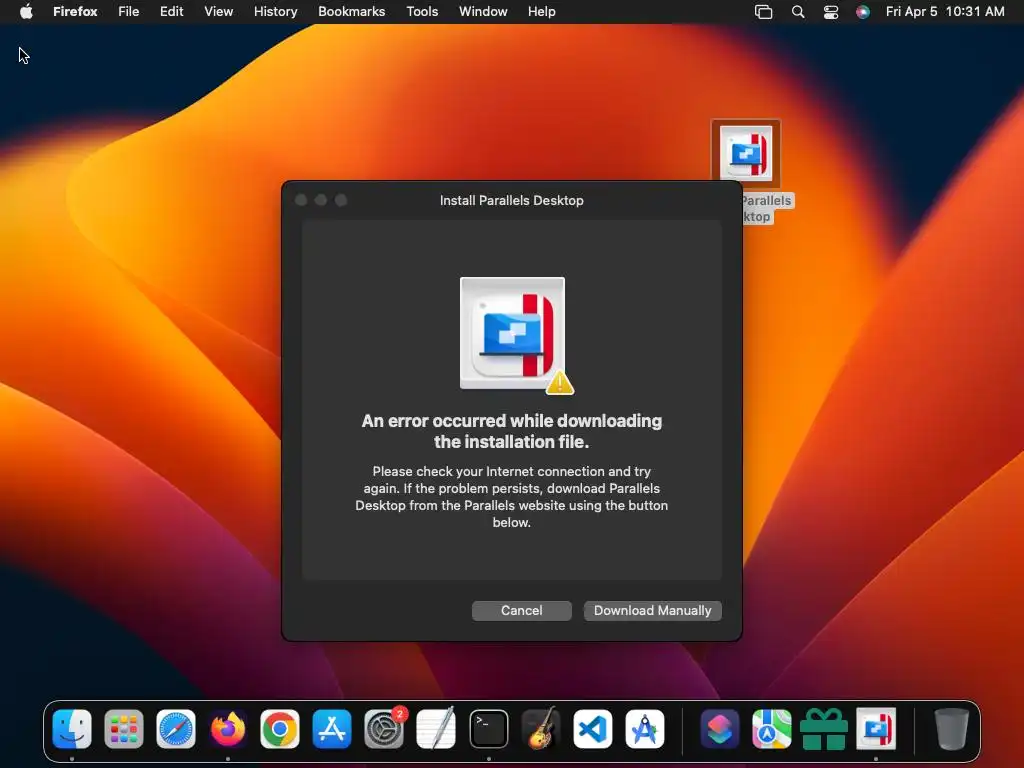Click Parallels installer icon in dock
The width and height of the screenshot is (1024, 768).
click(x=876, y=729)
